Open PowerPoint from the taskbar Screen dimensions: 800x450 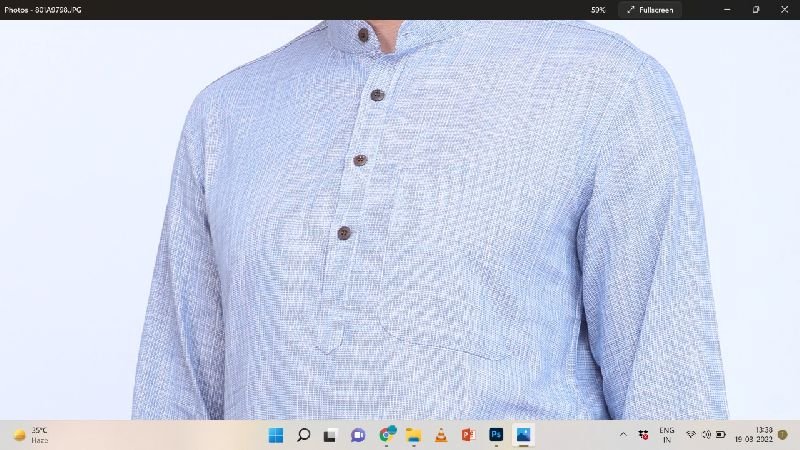467,435
